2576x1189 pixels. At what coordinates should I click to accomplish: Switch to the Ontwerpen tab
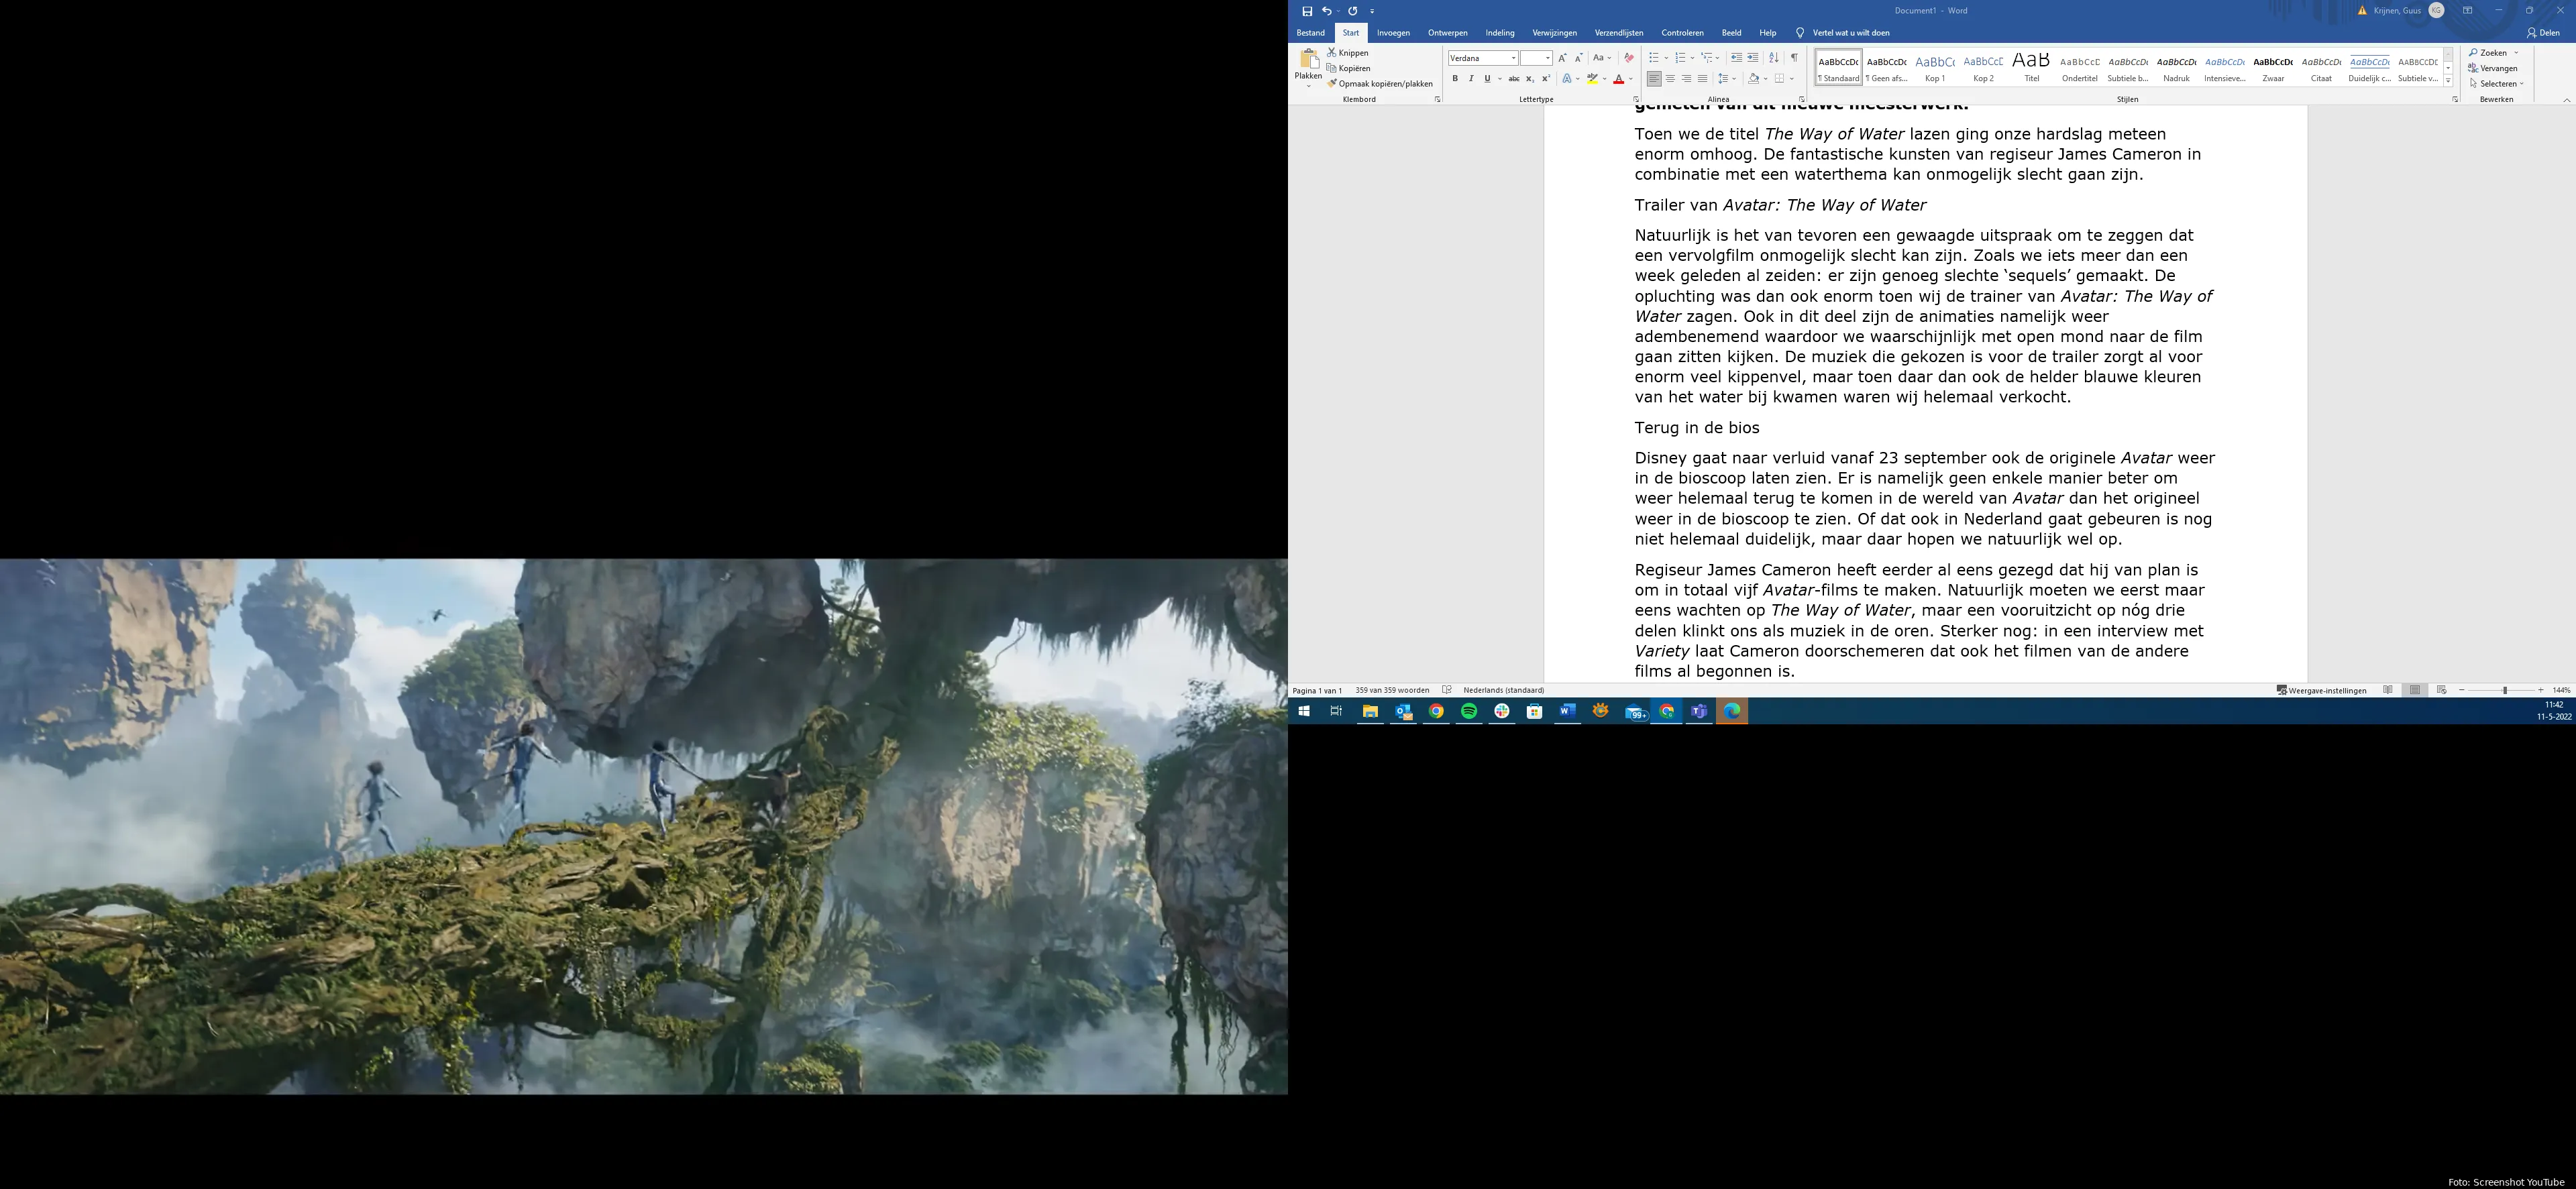click(1448, 33)
